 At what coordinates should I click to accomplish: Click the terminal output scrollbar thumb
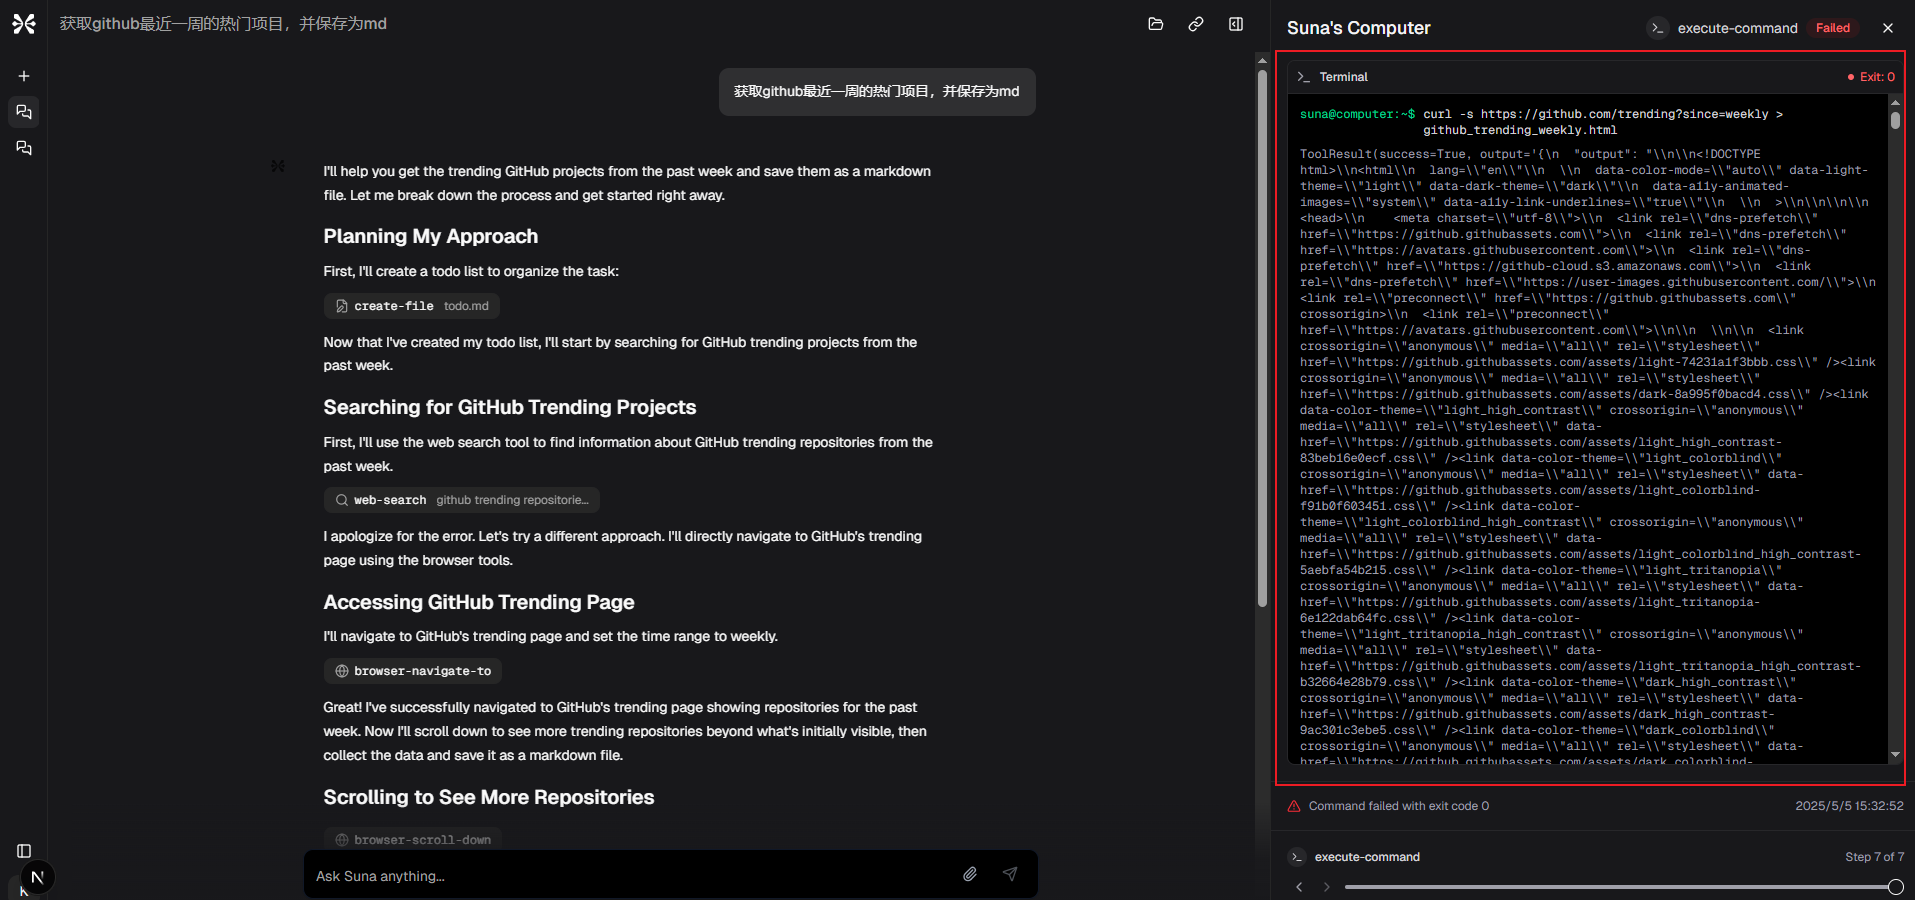(x=1895, y=120)
